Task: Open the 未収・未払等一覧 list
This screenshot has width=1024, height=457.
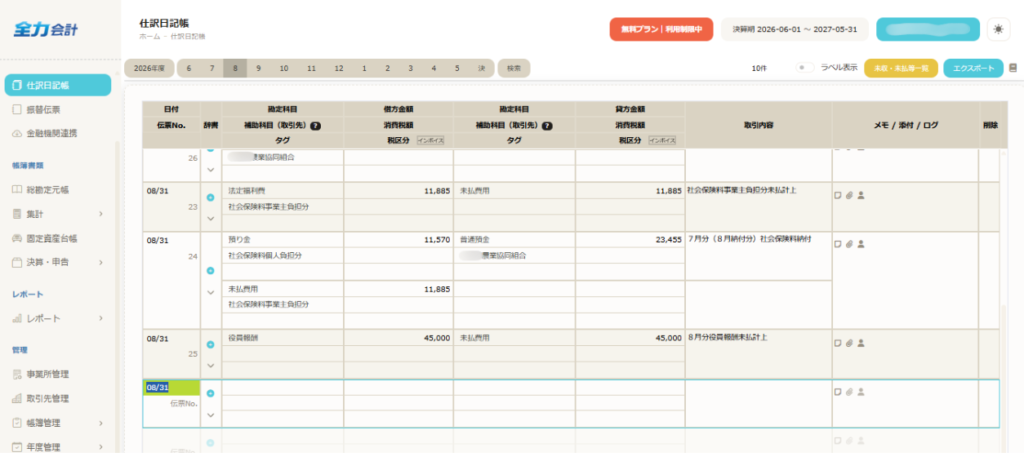Action: (901, 69)
